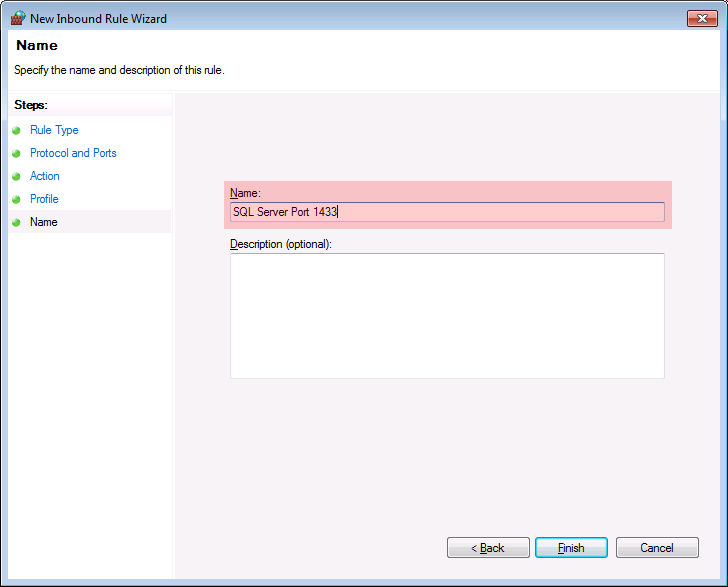The width and height of the screenshot is (728, 587).
Task: Close the New Inbound Rule Wizard window
Action: [702, 19]
